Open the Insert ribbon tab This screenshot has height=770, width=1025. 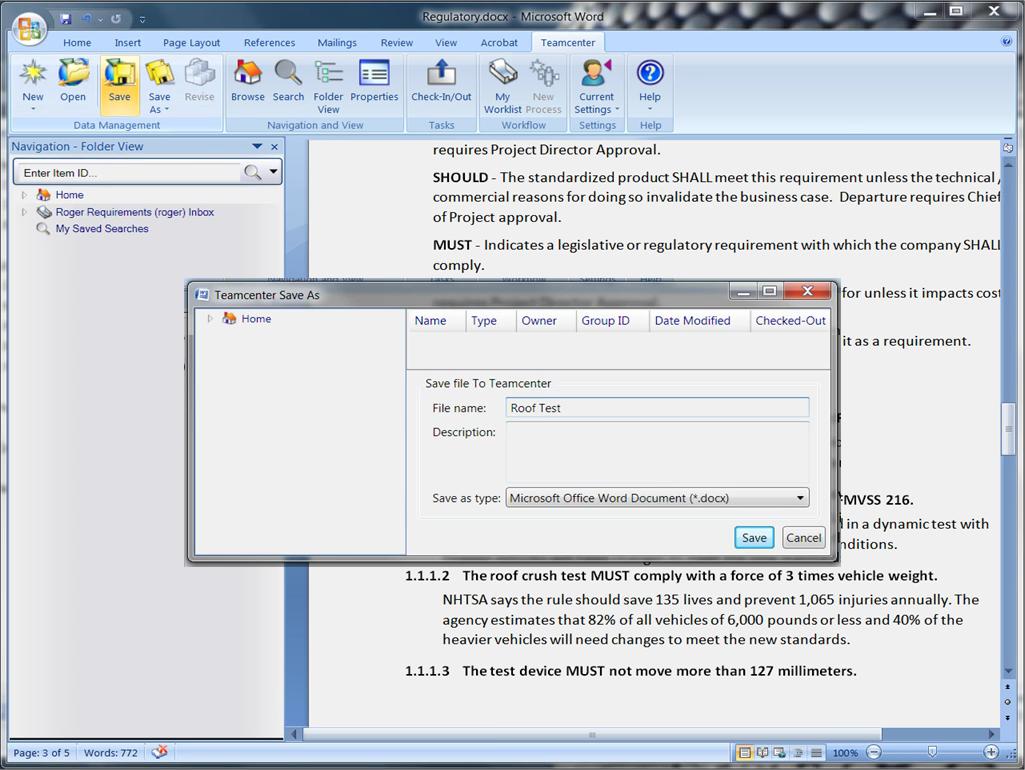pos(127,42)
